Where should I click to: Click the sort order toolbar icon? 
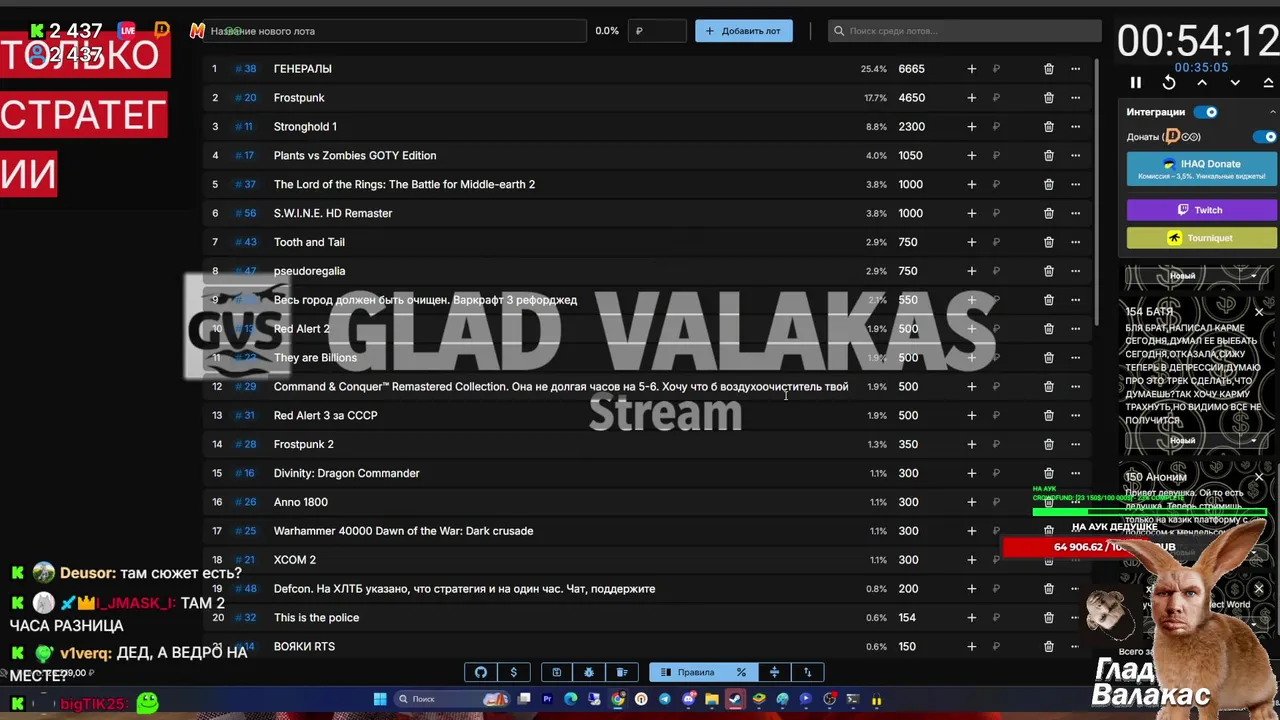tap(807, 673)
